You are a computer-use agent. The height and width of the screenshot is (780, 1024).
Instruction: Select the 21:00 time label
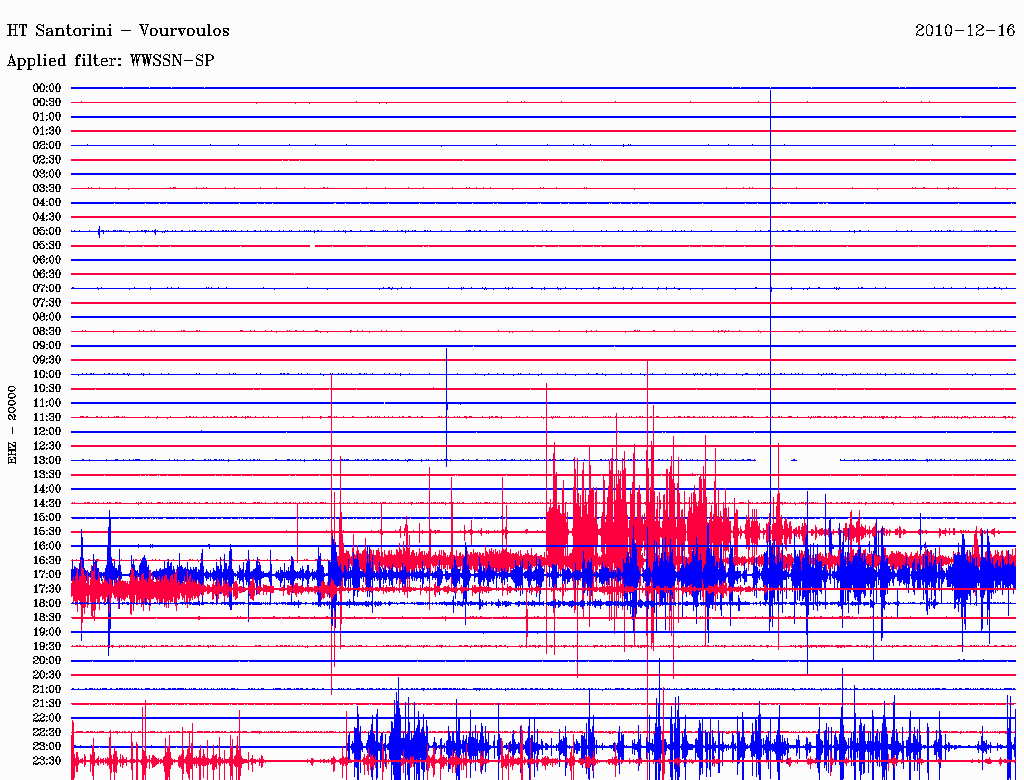pyautogui.click(x=47, y=689)
